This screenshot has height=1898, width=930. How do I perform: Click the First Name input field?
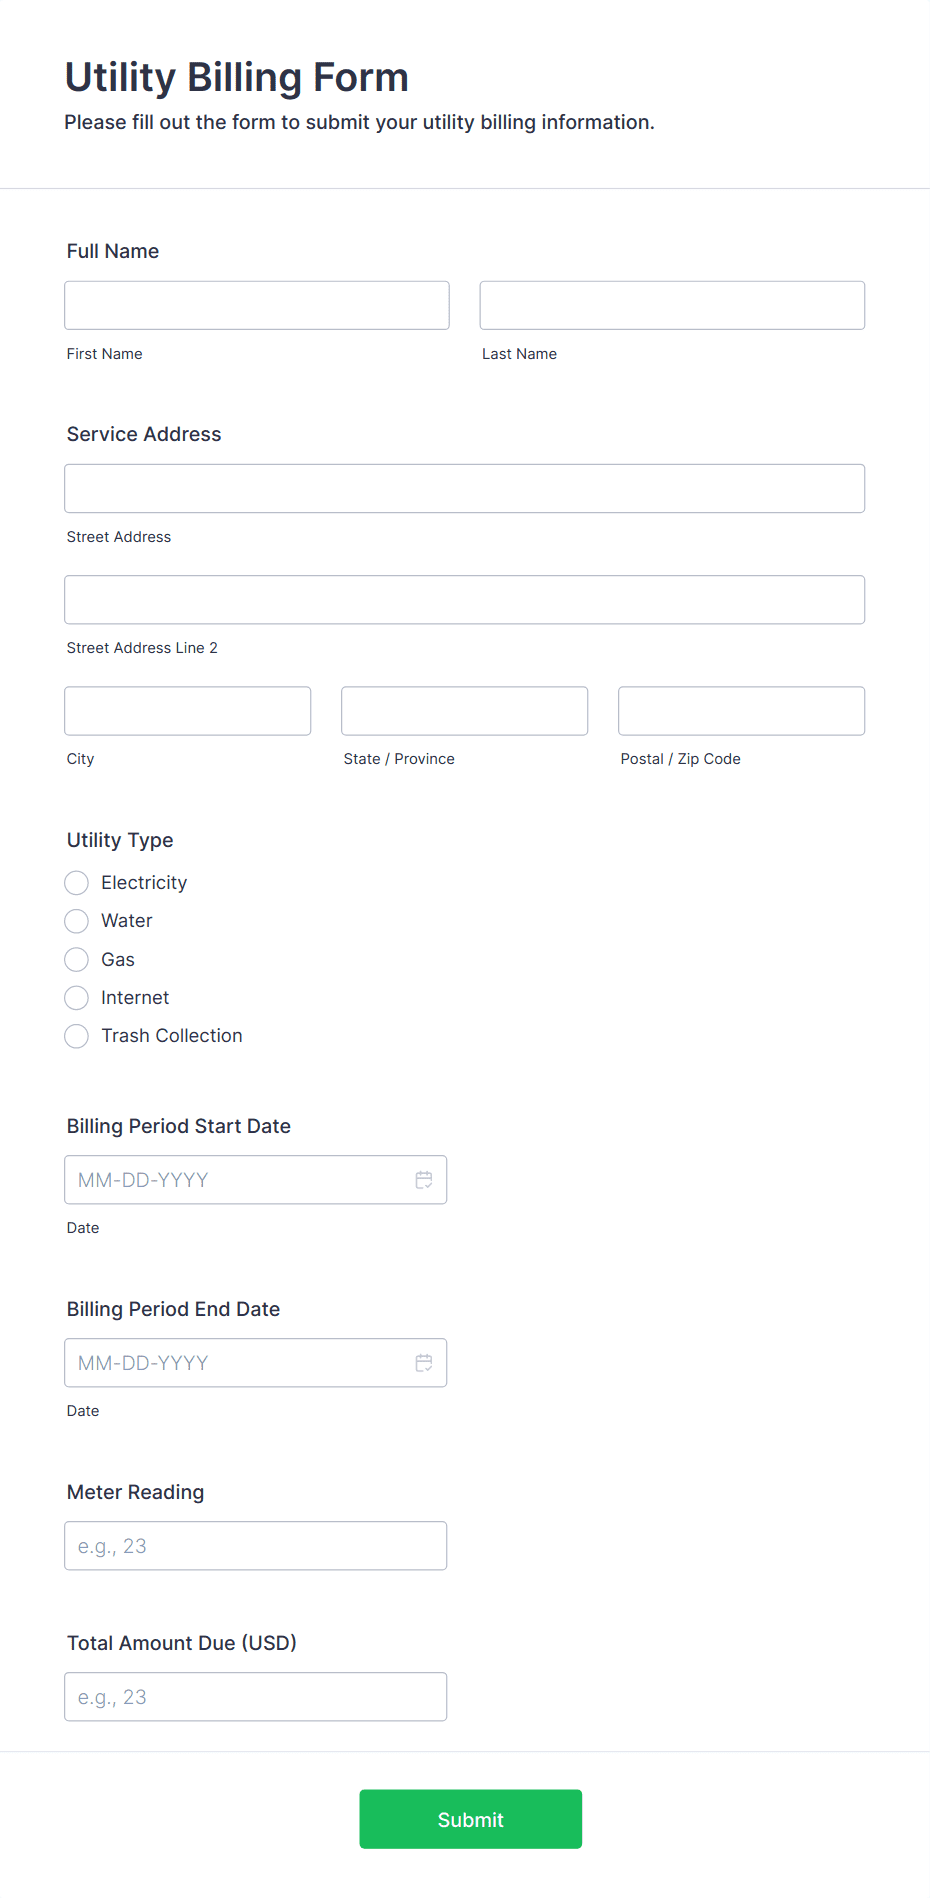[257, 305]
